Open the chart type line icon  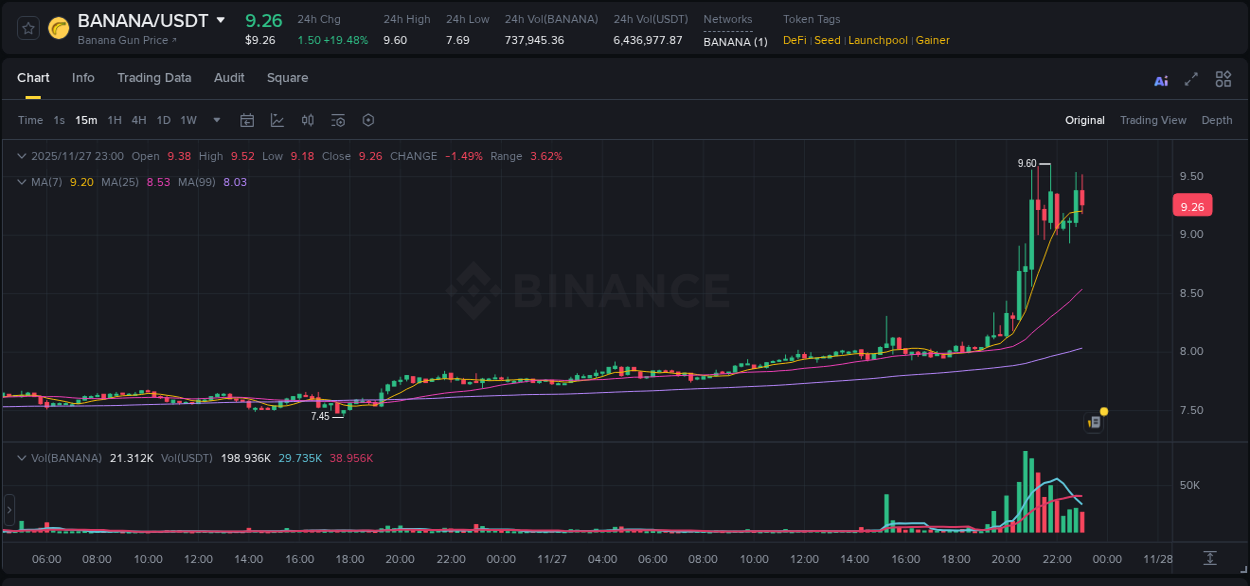tap(277, 120)
